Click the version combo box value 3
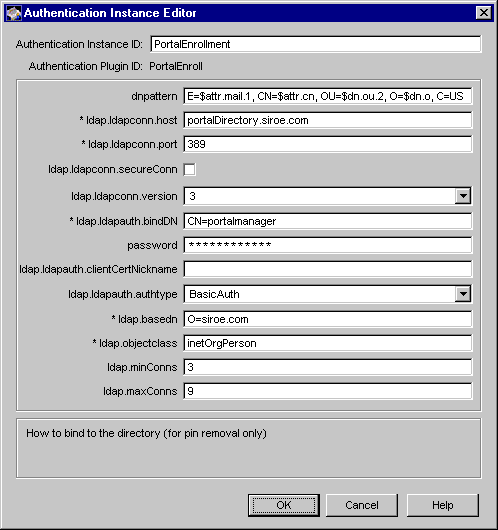This screenshot has height=530, width=498. [192, 196]
